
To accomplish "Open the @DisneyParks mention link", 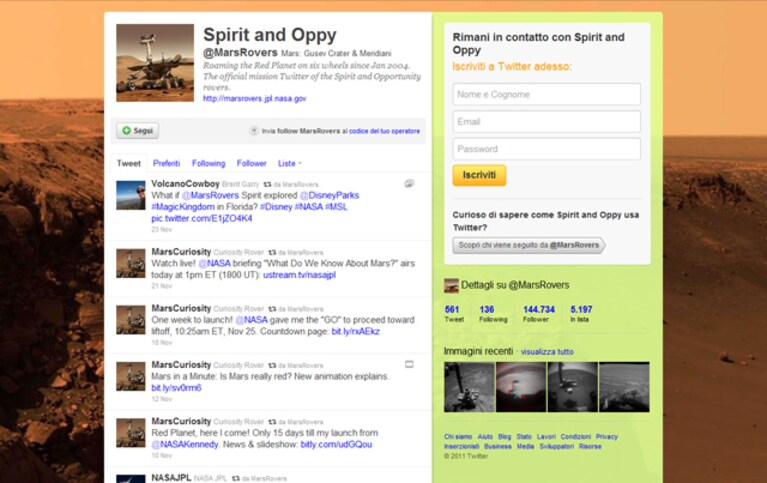I will tap(329, 195).
